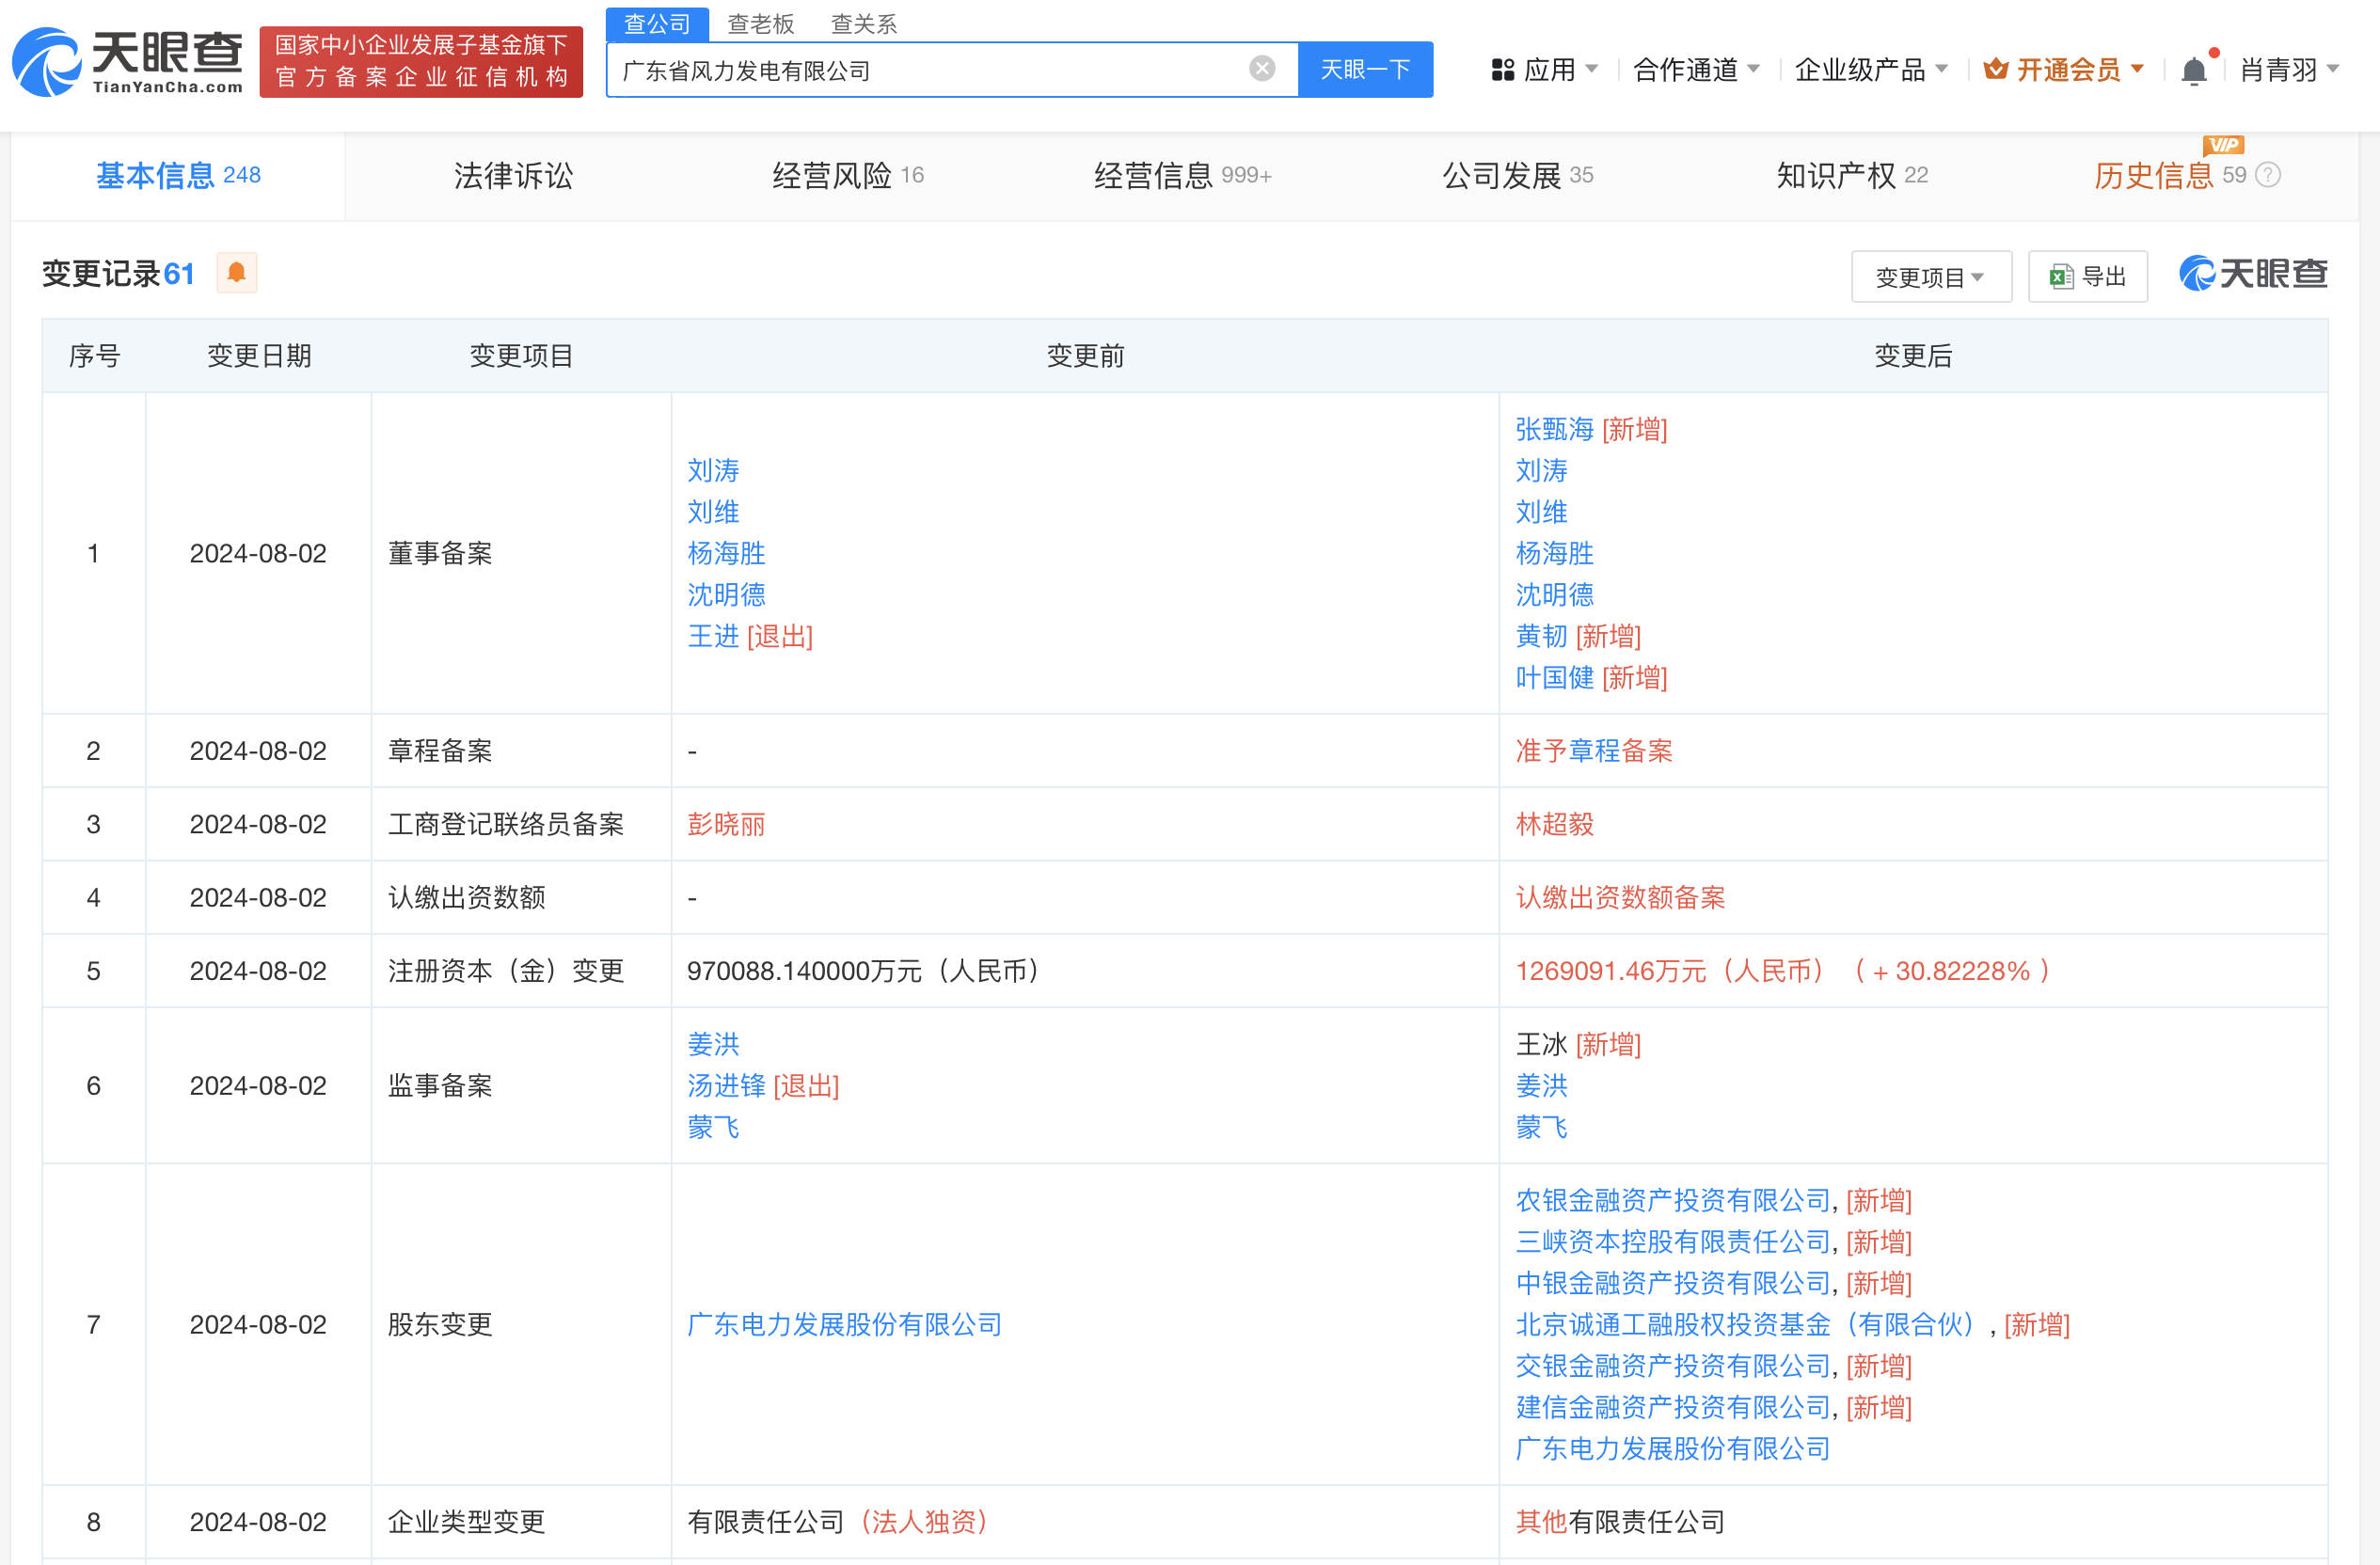Click the 应用 grid icon
Image resolution: width=2380 pixels, height=1565 pixels.
point(1502,70)
